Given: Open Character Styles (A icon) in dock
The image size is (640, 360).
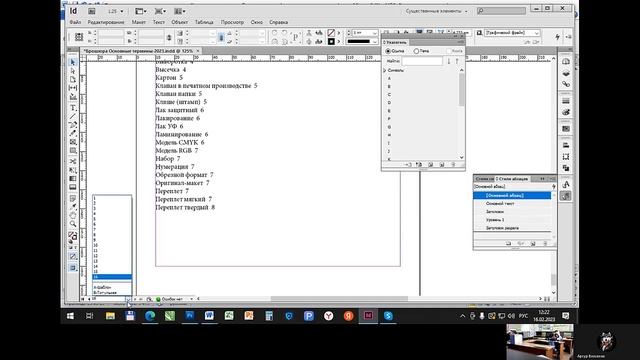Looking at the screenshot, I should pos(566,184).
